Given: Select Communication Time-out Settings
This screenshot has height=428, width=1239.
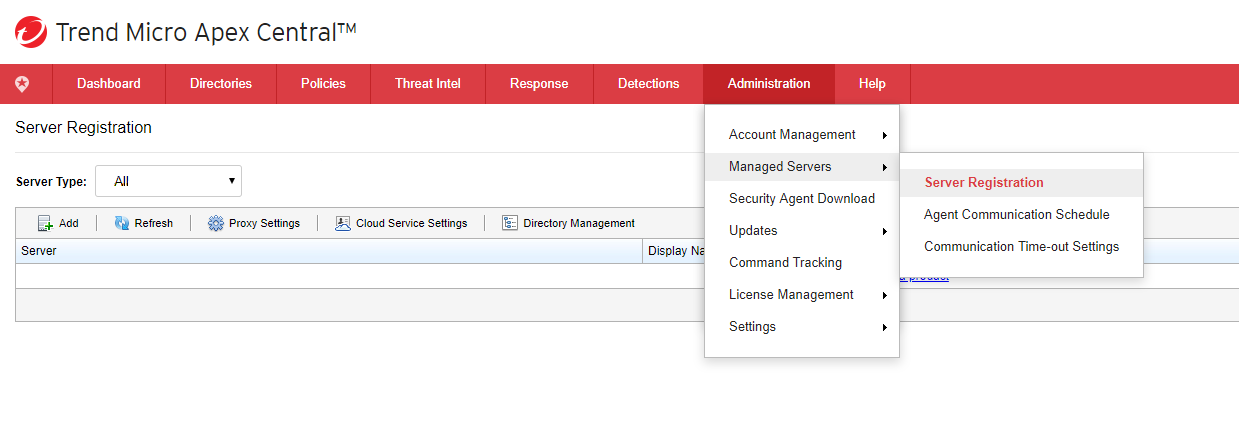Looking at the screenshot, I should pos(1021,247).
